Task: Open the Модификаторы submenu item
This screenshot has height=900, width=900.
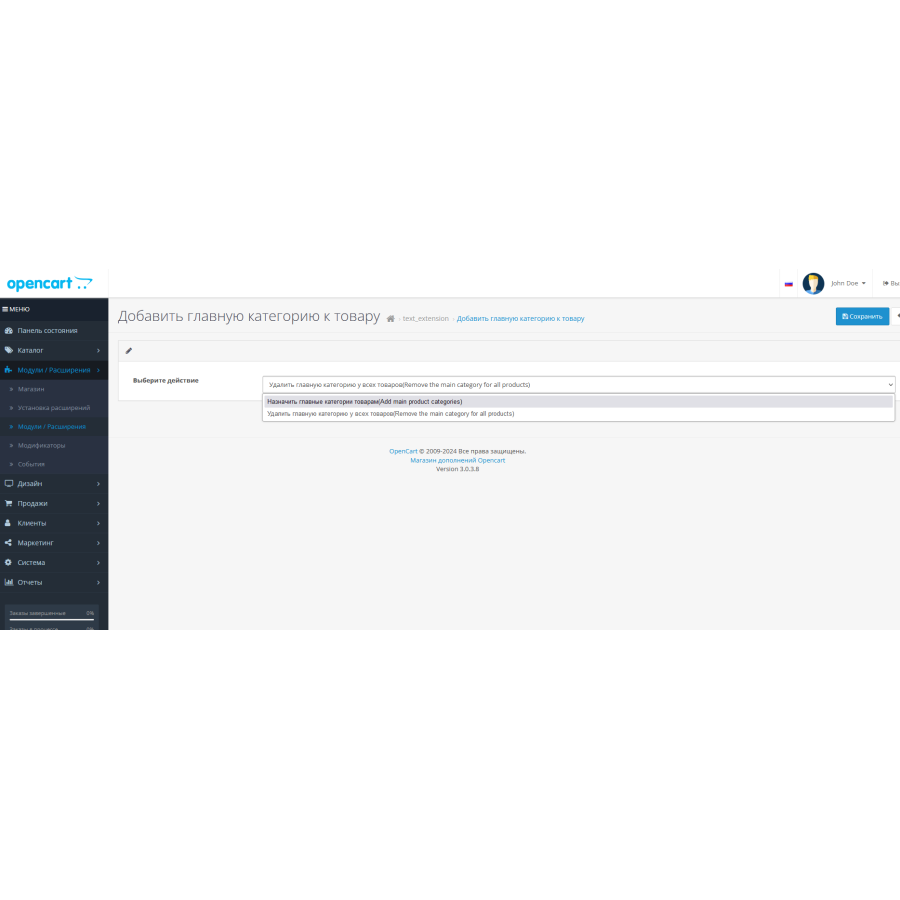Action: (x=41, y=445)
